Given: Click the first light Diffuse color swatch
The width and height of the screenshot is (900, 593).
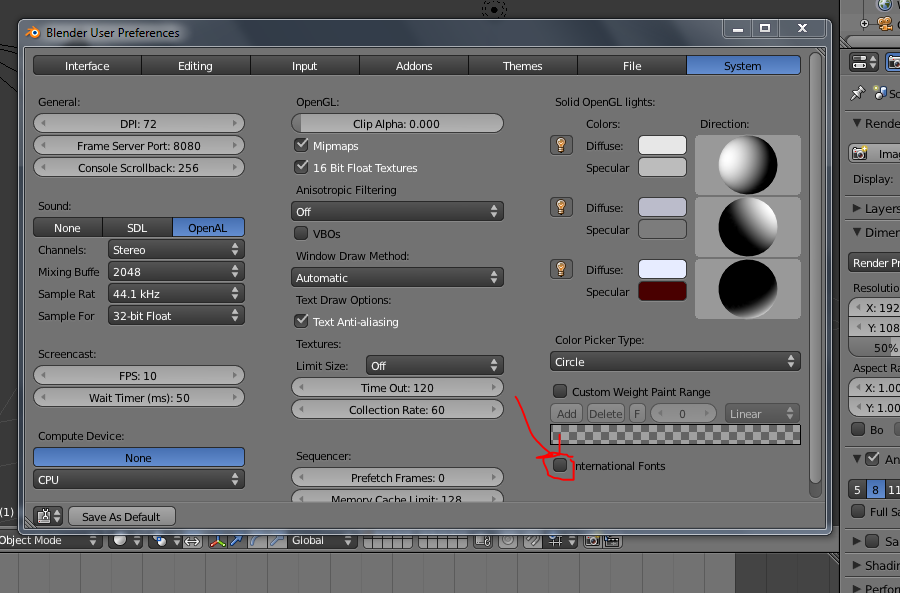Looking at the screenshot, I should tap(662, 145).
